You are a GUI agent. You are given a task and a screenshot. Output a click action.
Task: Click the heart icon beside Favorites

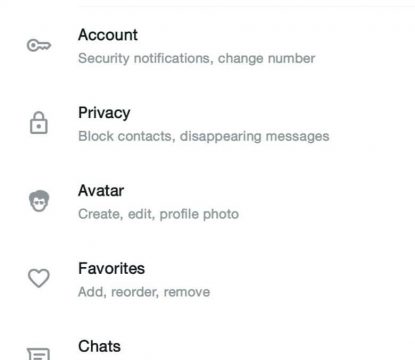(39, 278)
